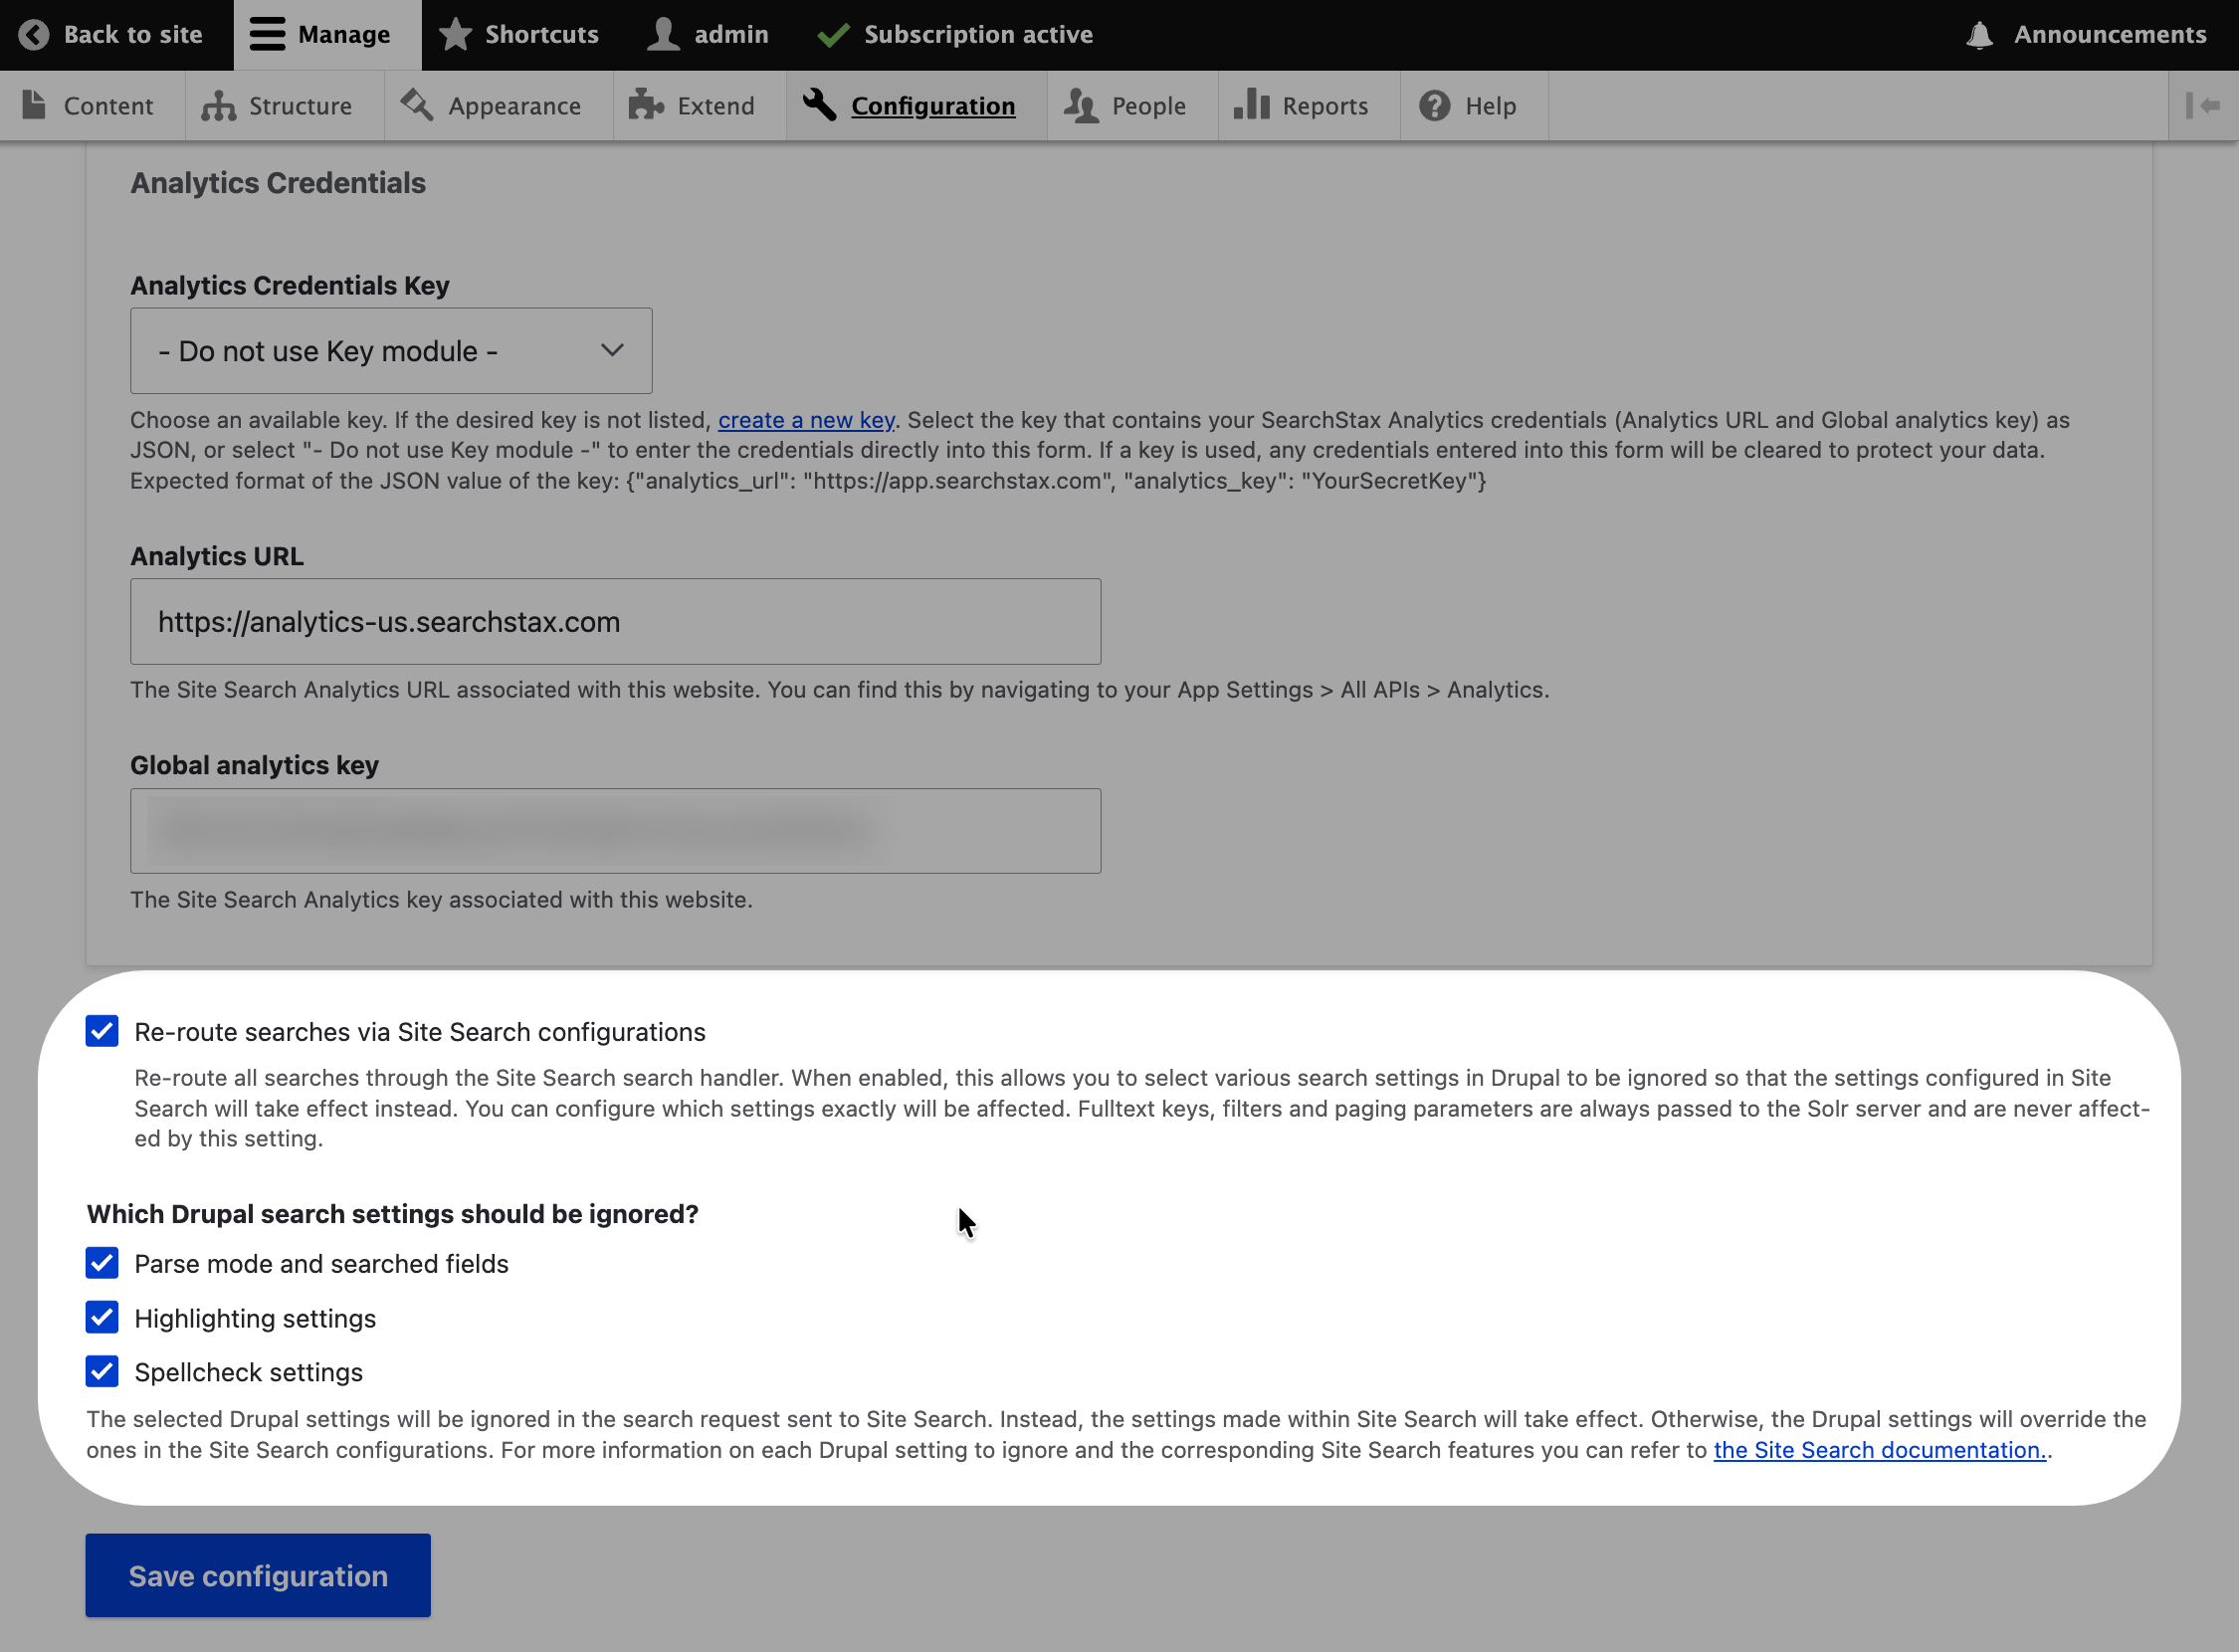Click the Parse mode and searched fields label
The height and width of the screenshot is (1652, 2239).
[x=322, y=1264]
